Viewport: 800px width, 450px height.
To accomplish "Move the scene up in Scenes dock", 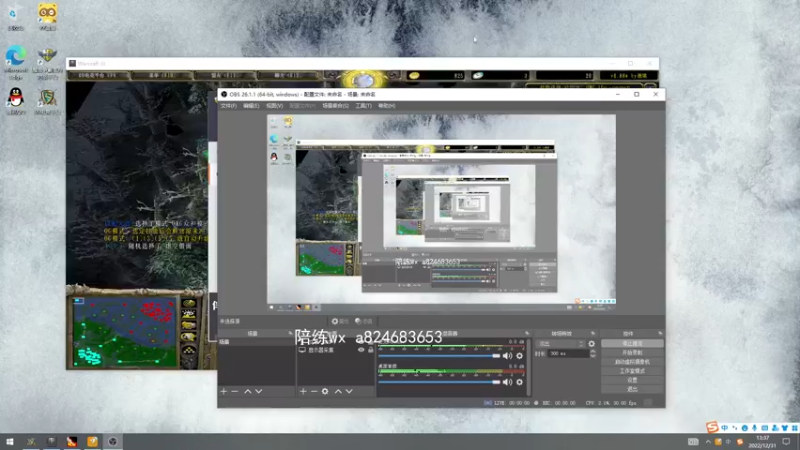I will point(247,391).
